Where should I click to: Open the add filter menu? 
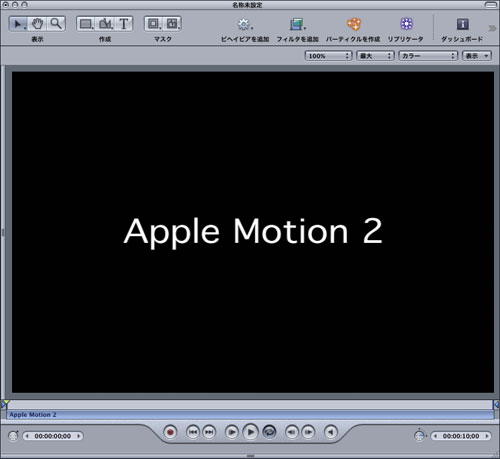(297, 24)
